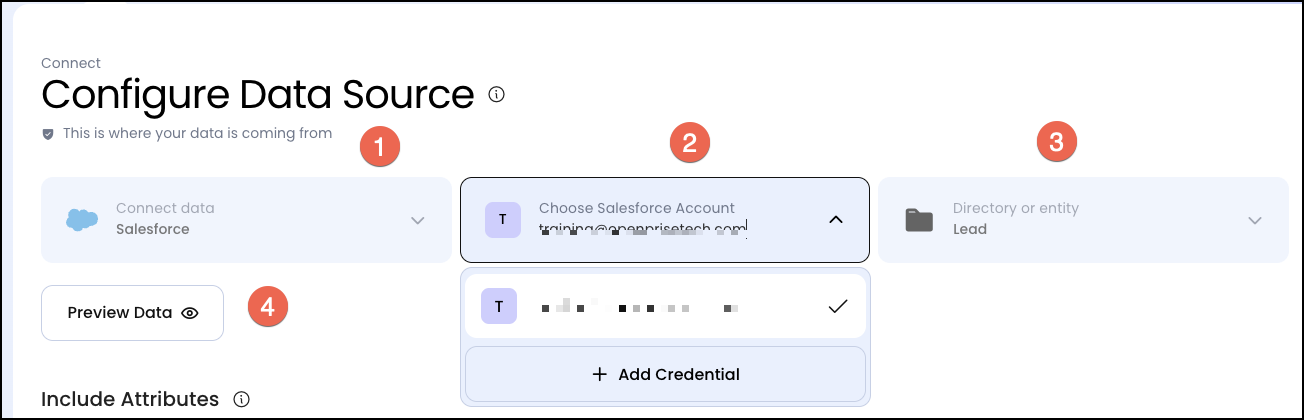Click the Salesforce cloud logo icon
Viewport: 1304px width, 420px height.
[x=81, y=220]
